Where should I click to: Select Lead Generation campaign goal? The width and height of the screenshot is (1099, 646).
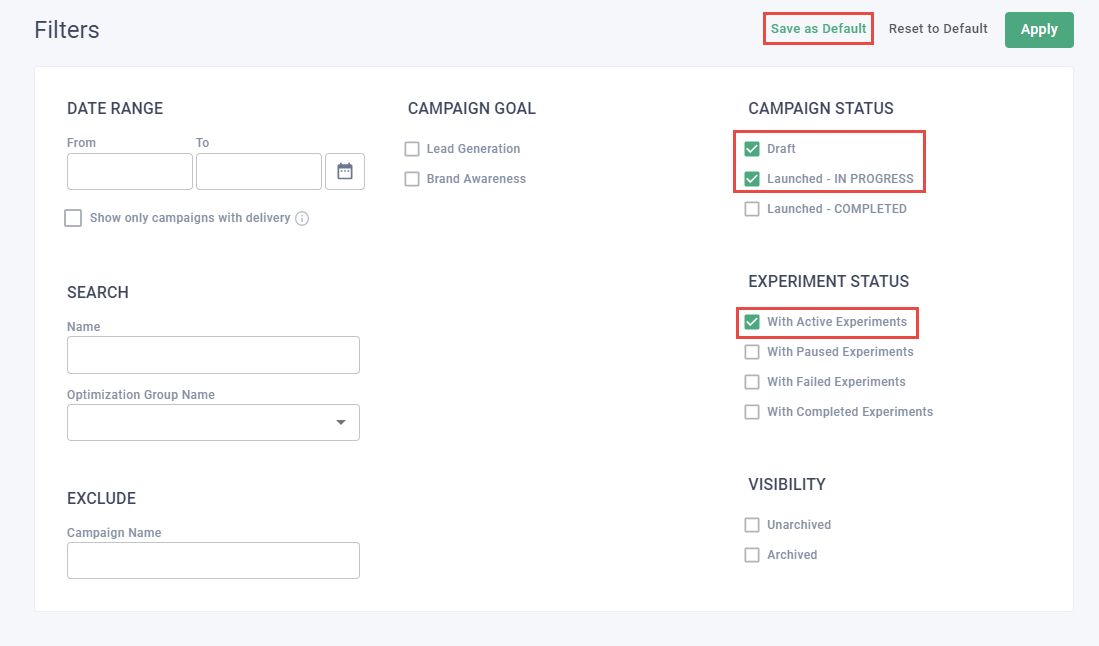(412, 149)
